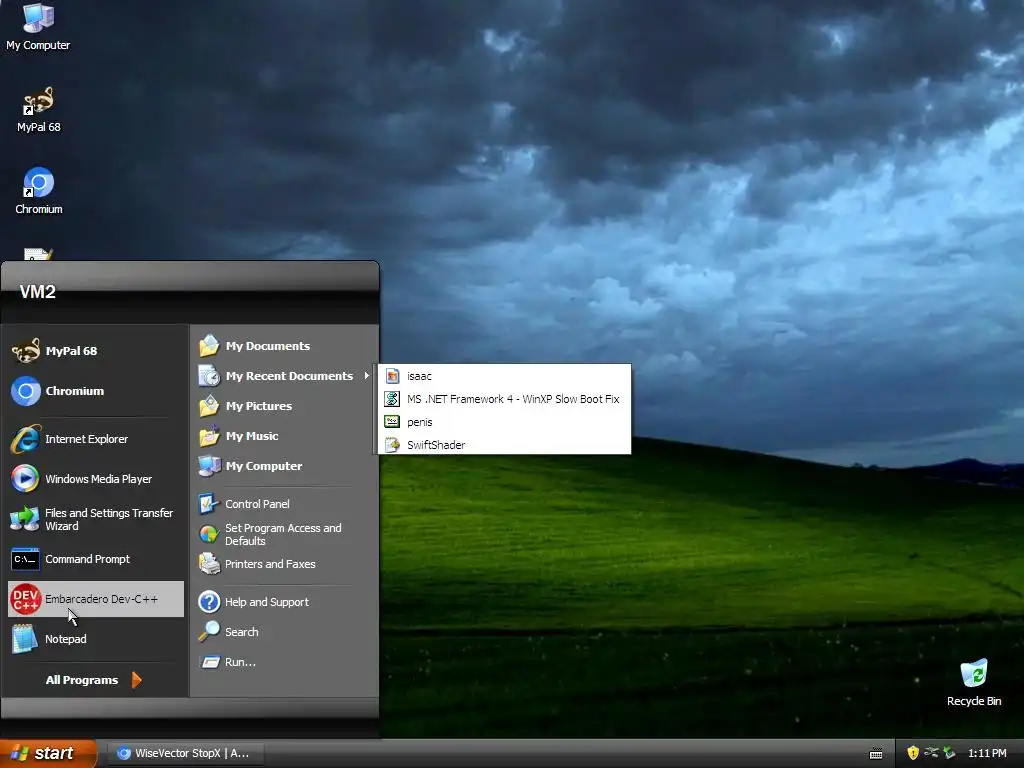Expand All Programs list
1024x768 pixels.
point(93,680)
